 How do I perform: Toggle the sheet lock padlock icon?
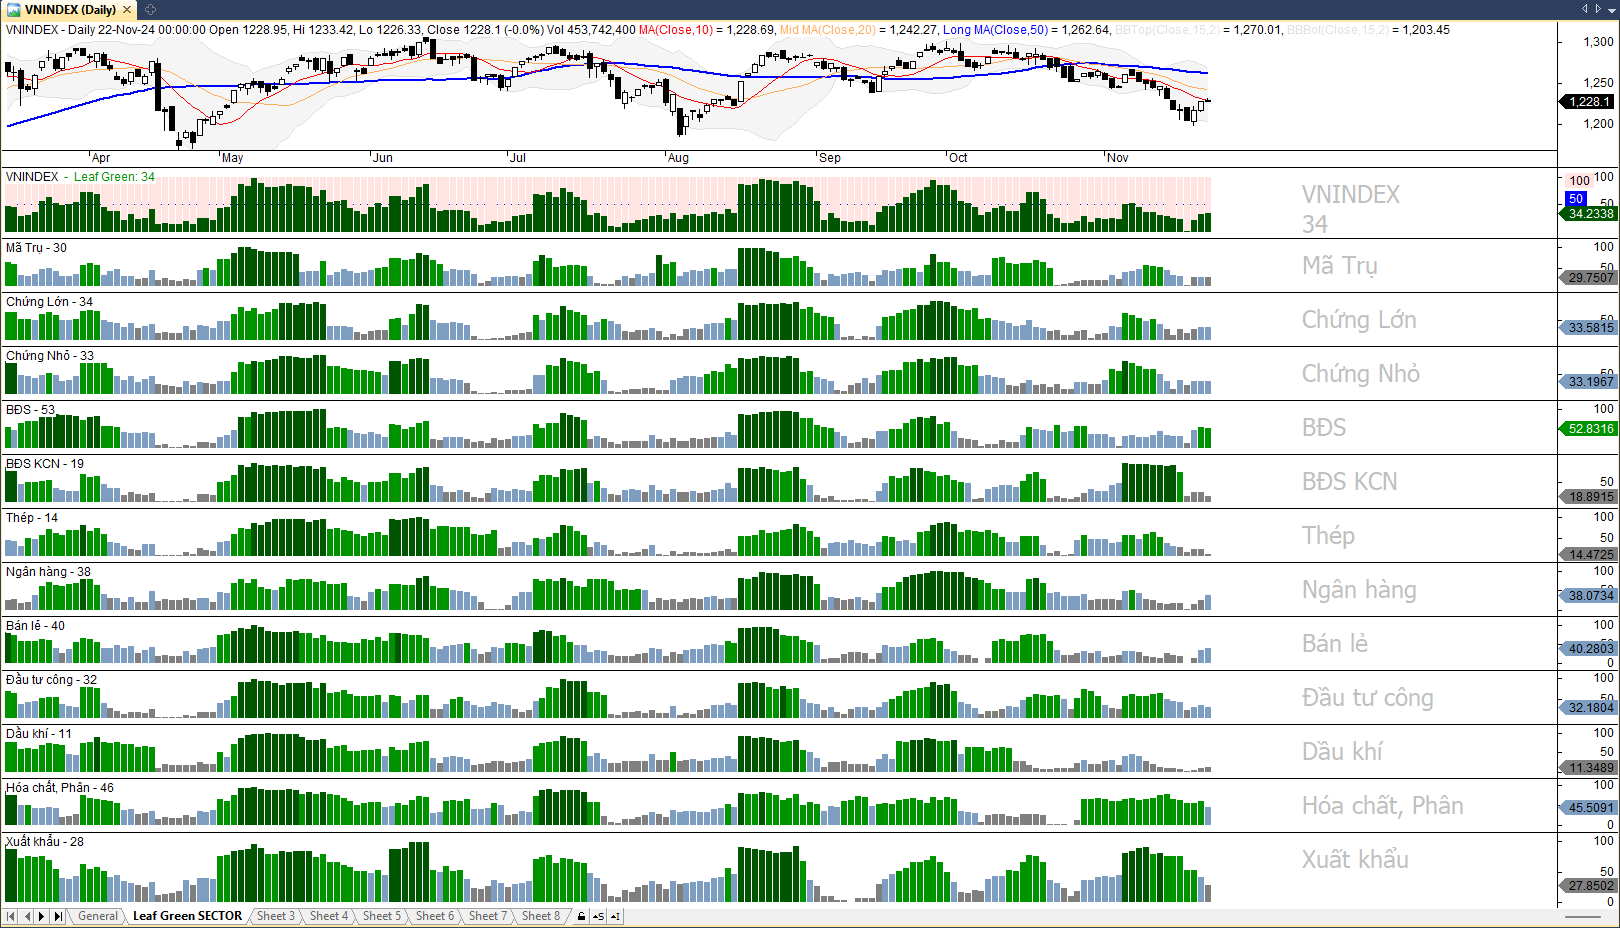tap(581, 916)
